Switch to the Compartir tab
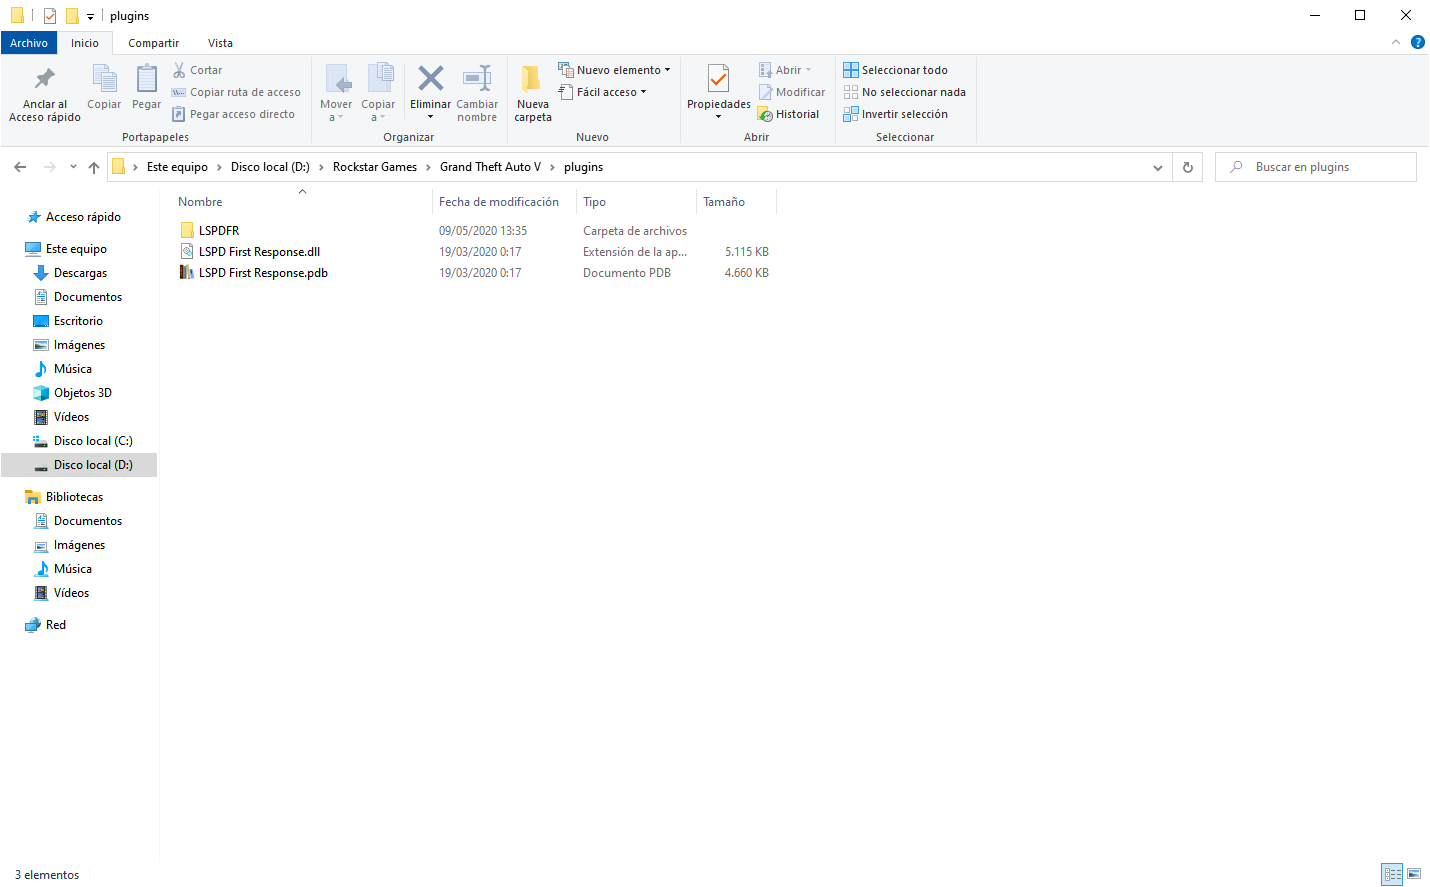 [153, 43]
